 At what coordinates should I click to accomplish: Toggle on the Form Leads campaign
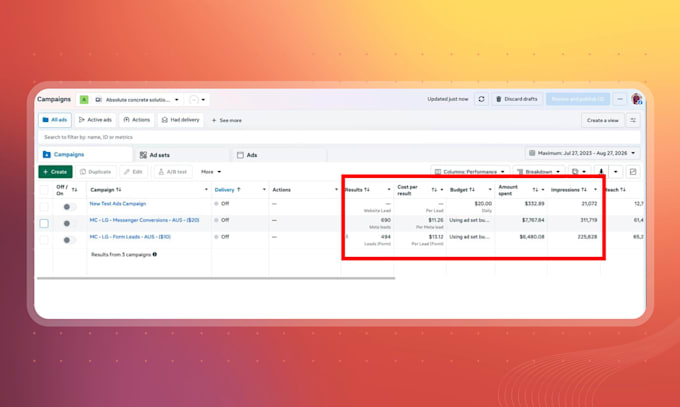point(69,240)
